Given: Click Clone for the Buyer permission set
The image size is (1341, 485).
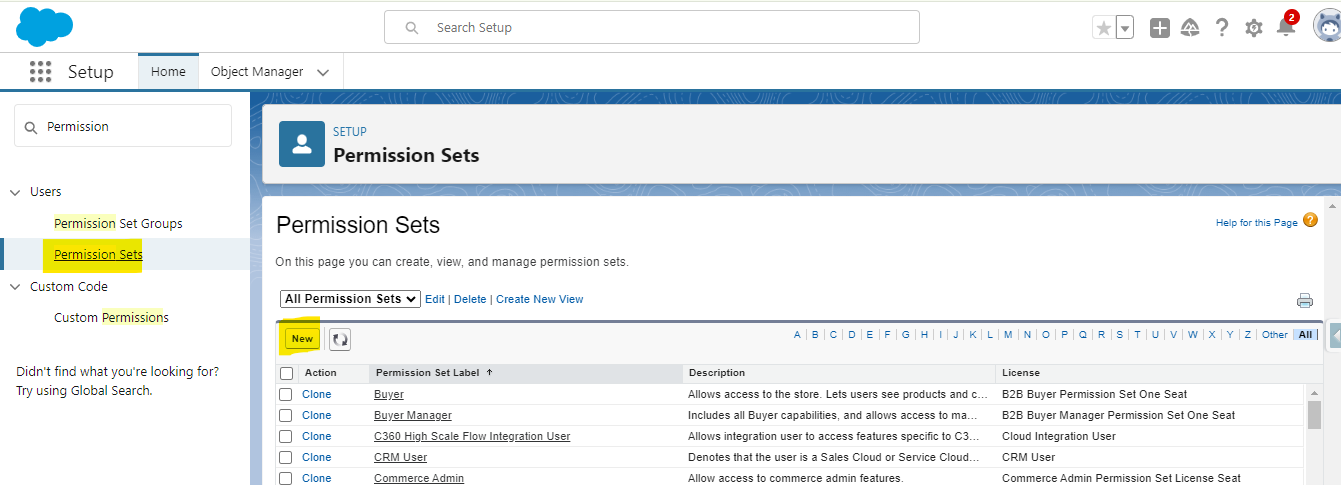Looking at the screenshot, I should (x=317, y=394).
